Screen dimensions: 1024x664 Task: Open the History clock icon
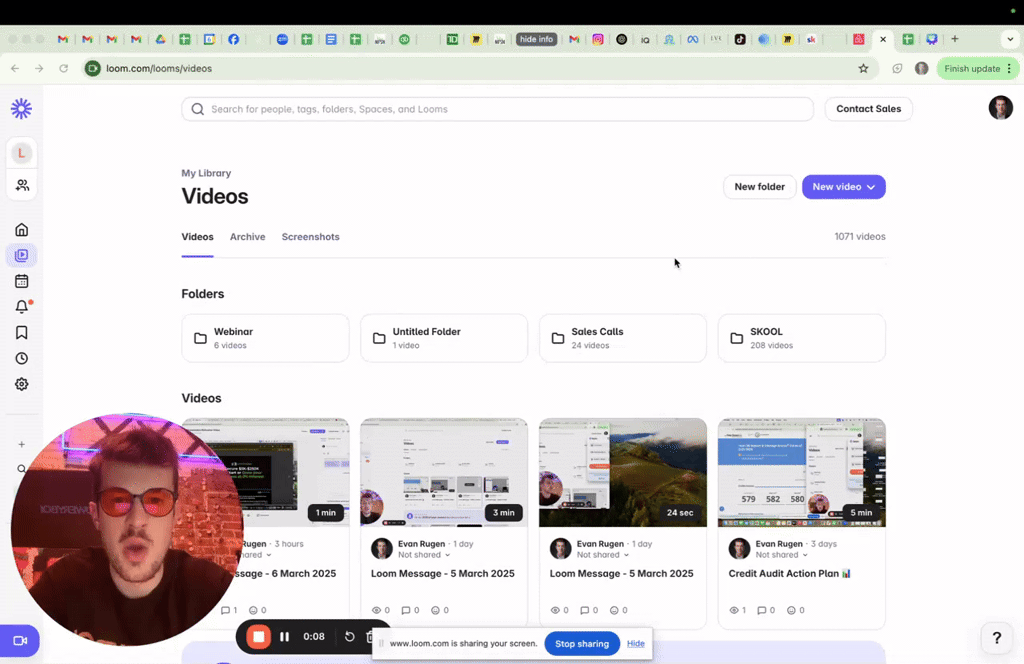22,358
